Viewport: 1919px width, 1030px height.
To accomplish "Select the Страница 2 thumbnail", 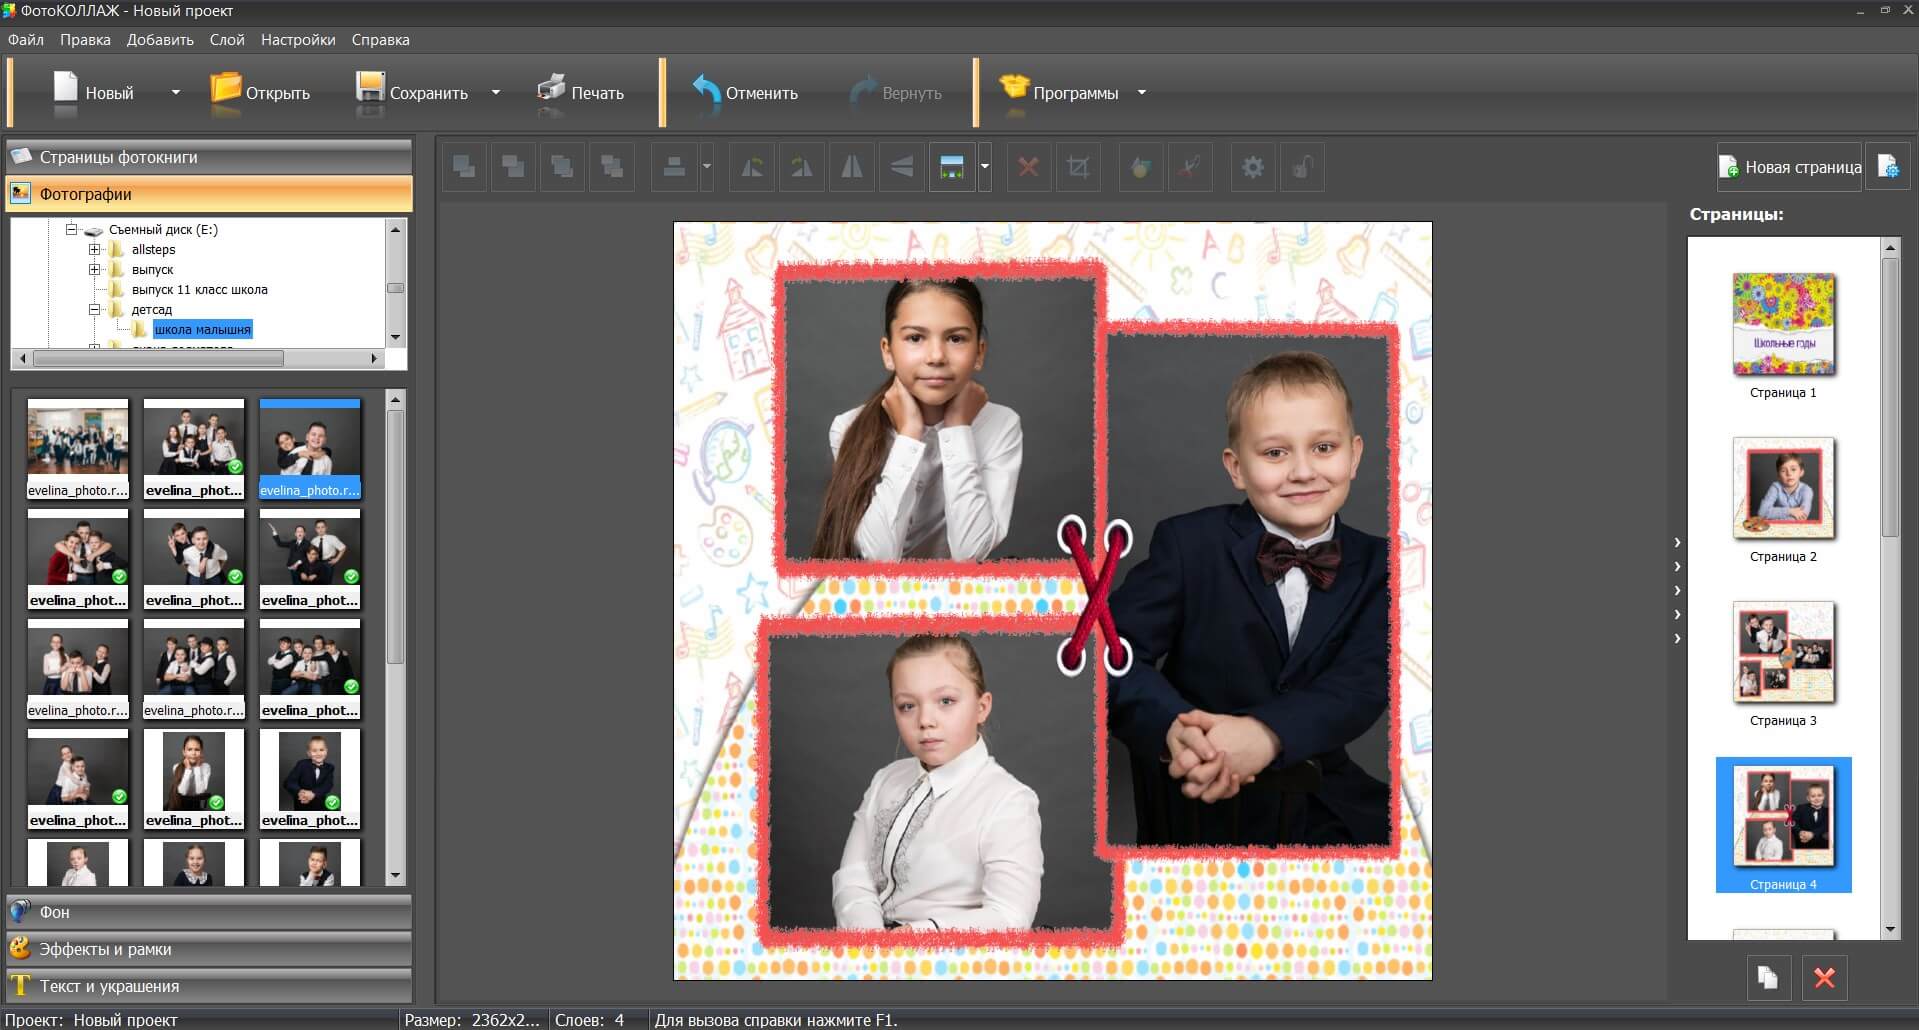I will (1783, 488).
